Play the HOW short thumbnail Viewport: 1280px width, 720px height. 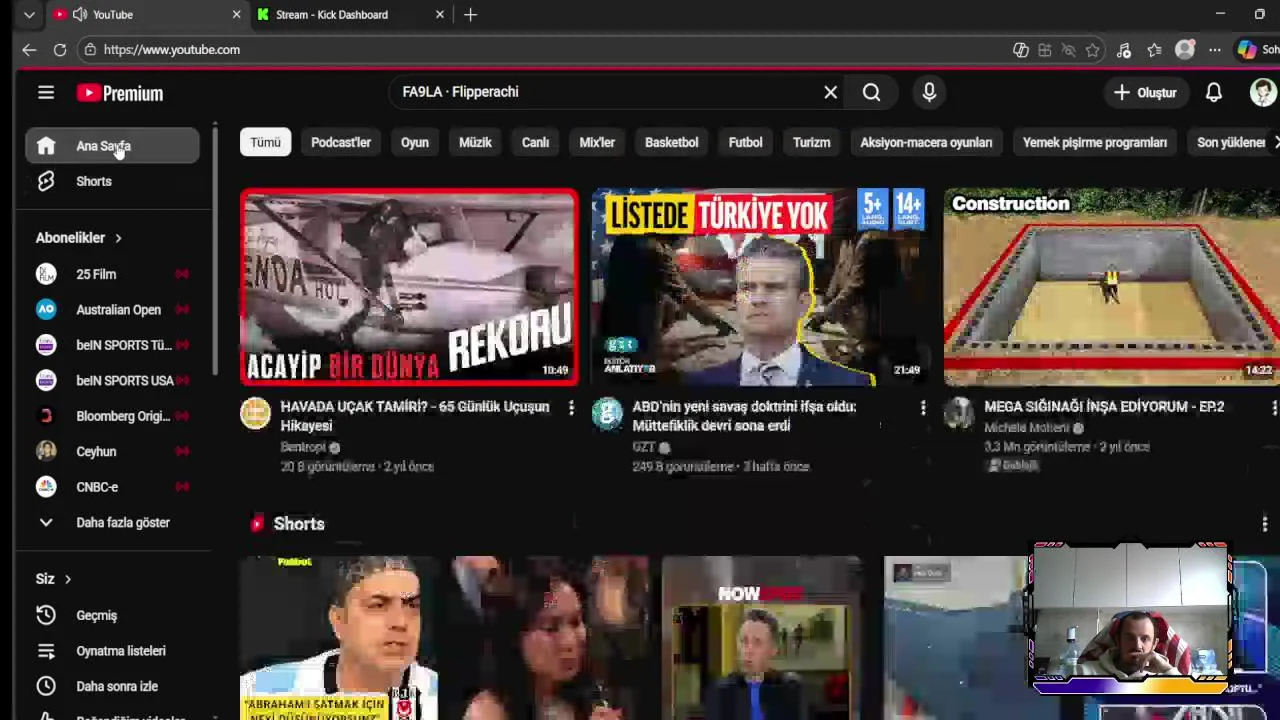pyautogui.click(x=761, y=638)
